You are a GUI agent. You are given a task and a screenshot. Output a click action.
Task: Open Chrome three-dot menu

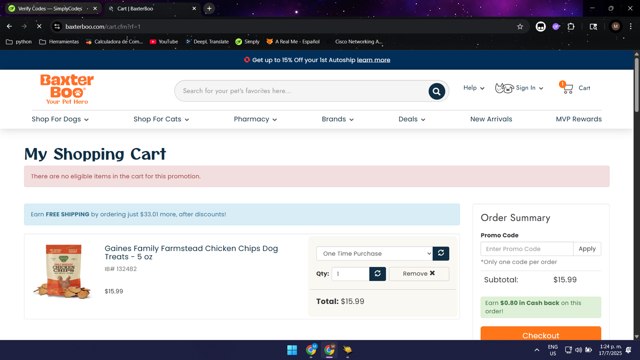(x=631, y=27)
